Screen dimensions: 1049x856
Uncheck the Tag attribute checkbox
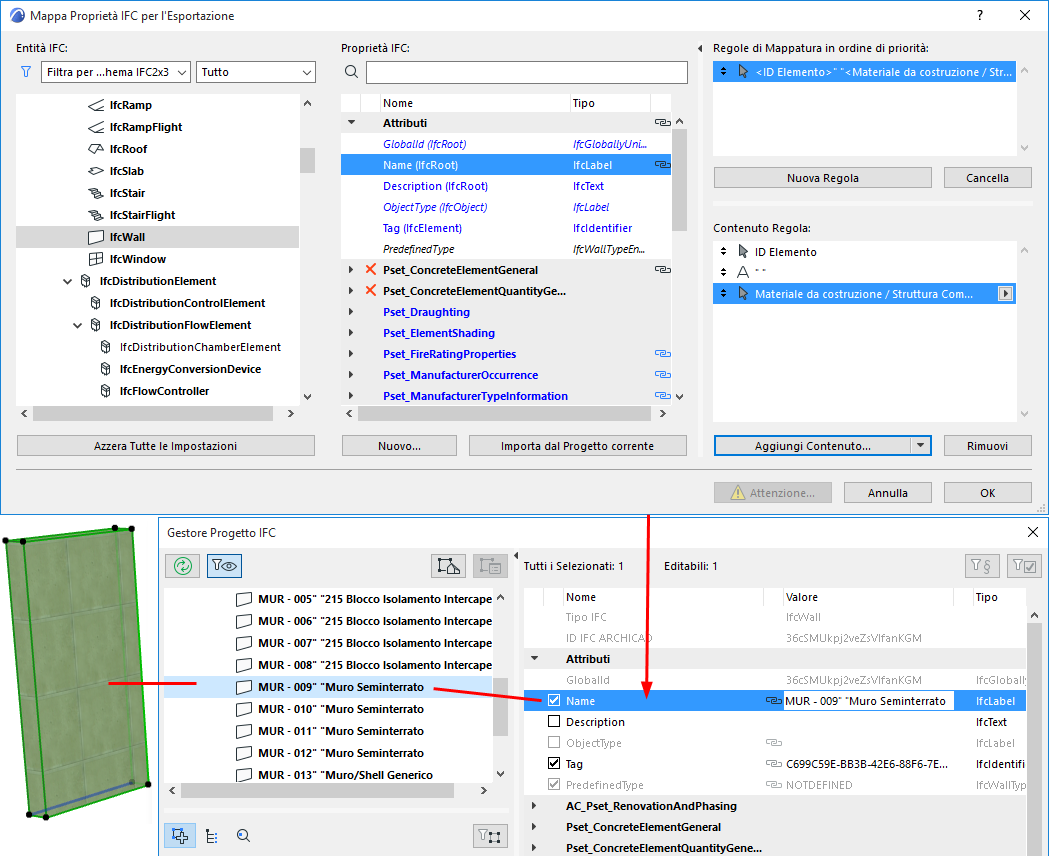coord(554,763)
